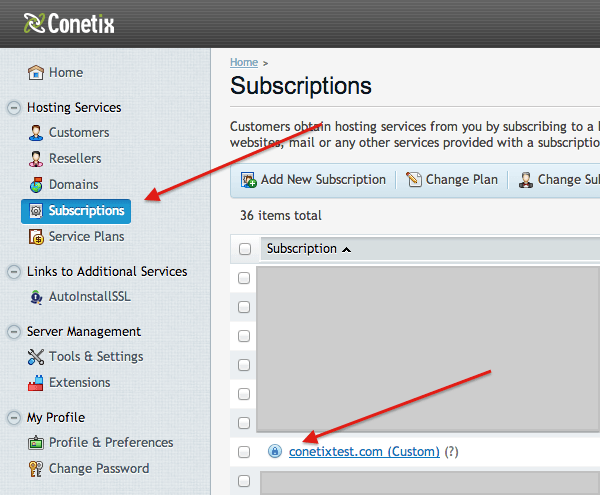600x495 pixels.
Task: Click the Change Plan pencil icon
Action: (414, 179)
